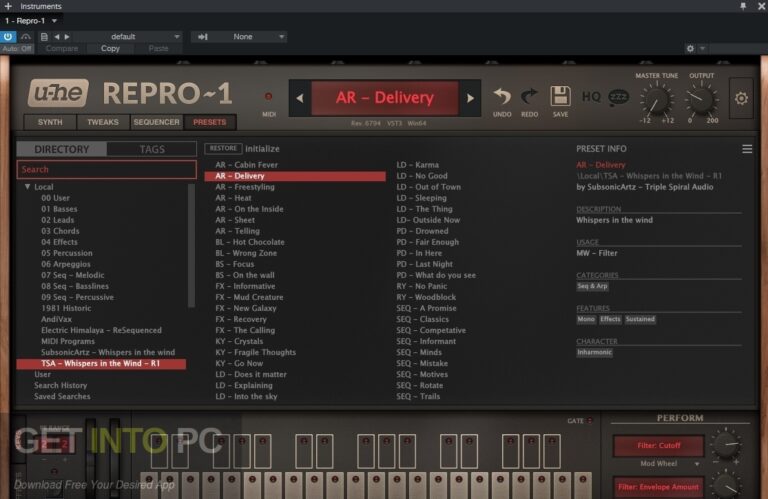768x499 pixels.
Task: Click the MIDI activity indicator light
Action: tap(268, 96)
